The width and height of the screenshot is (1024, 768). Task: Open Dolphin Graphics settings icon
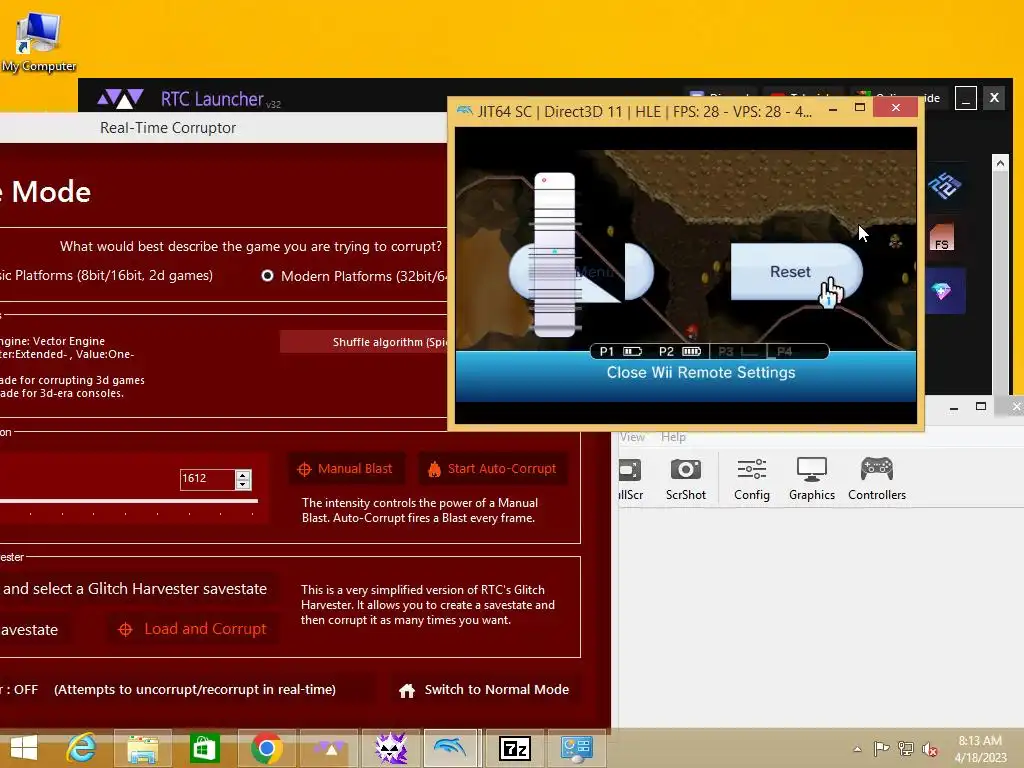pos(812,479)
